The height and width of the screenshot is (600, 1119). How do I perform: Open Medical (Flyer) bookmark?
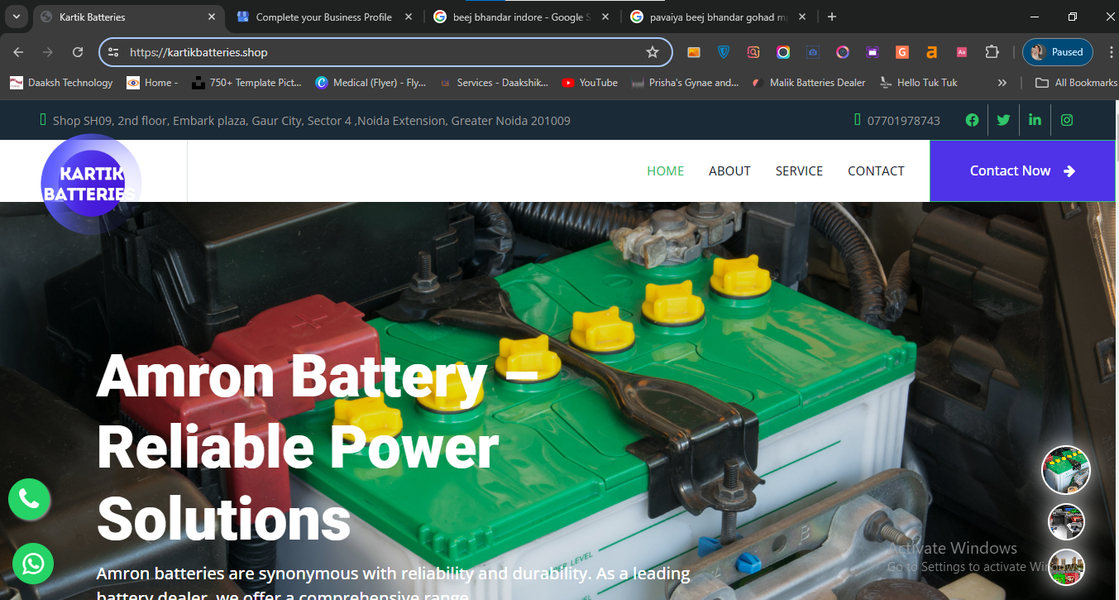tap(370, 83)
